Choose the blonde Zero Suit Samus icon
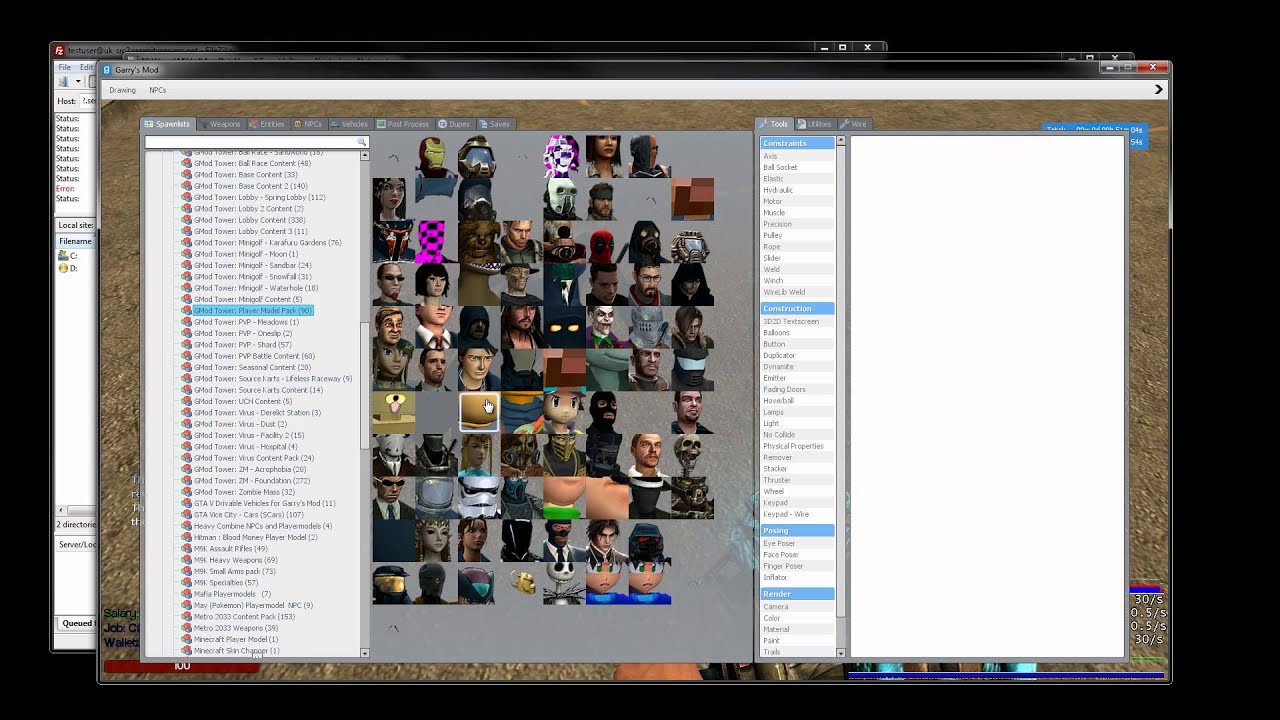The image size is (1280, 720). coord(478,455)
